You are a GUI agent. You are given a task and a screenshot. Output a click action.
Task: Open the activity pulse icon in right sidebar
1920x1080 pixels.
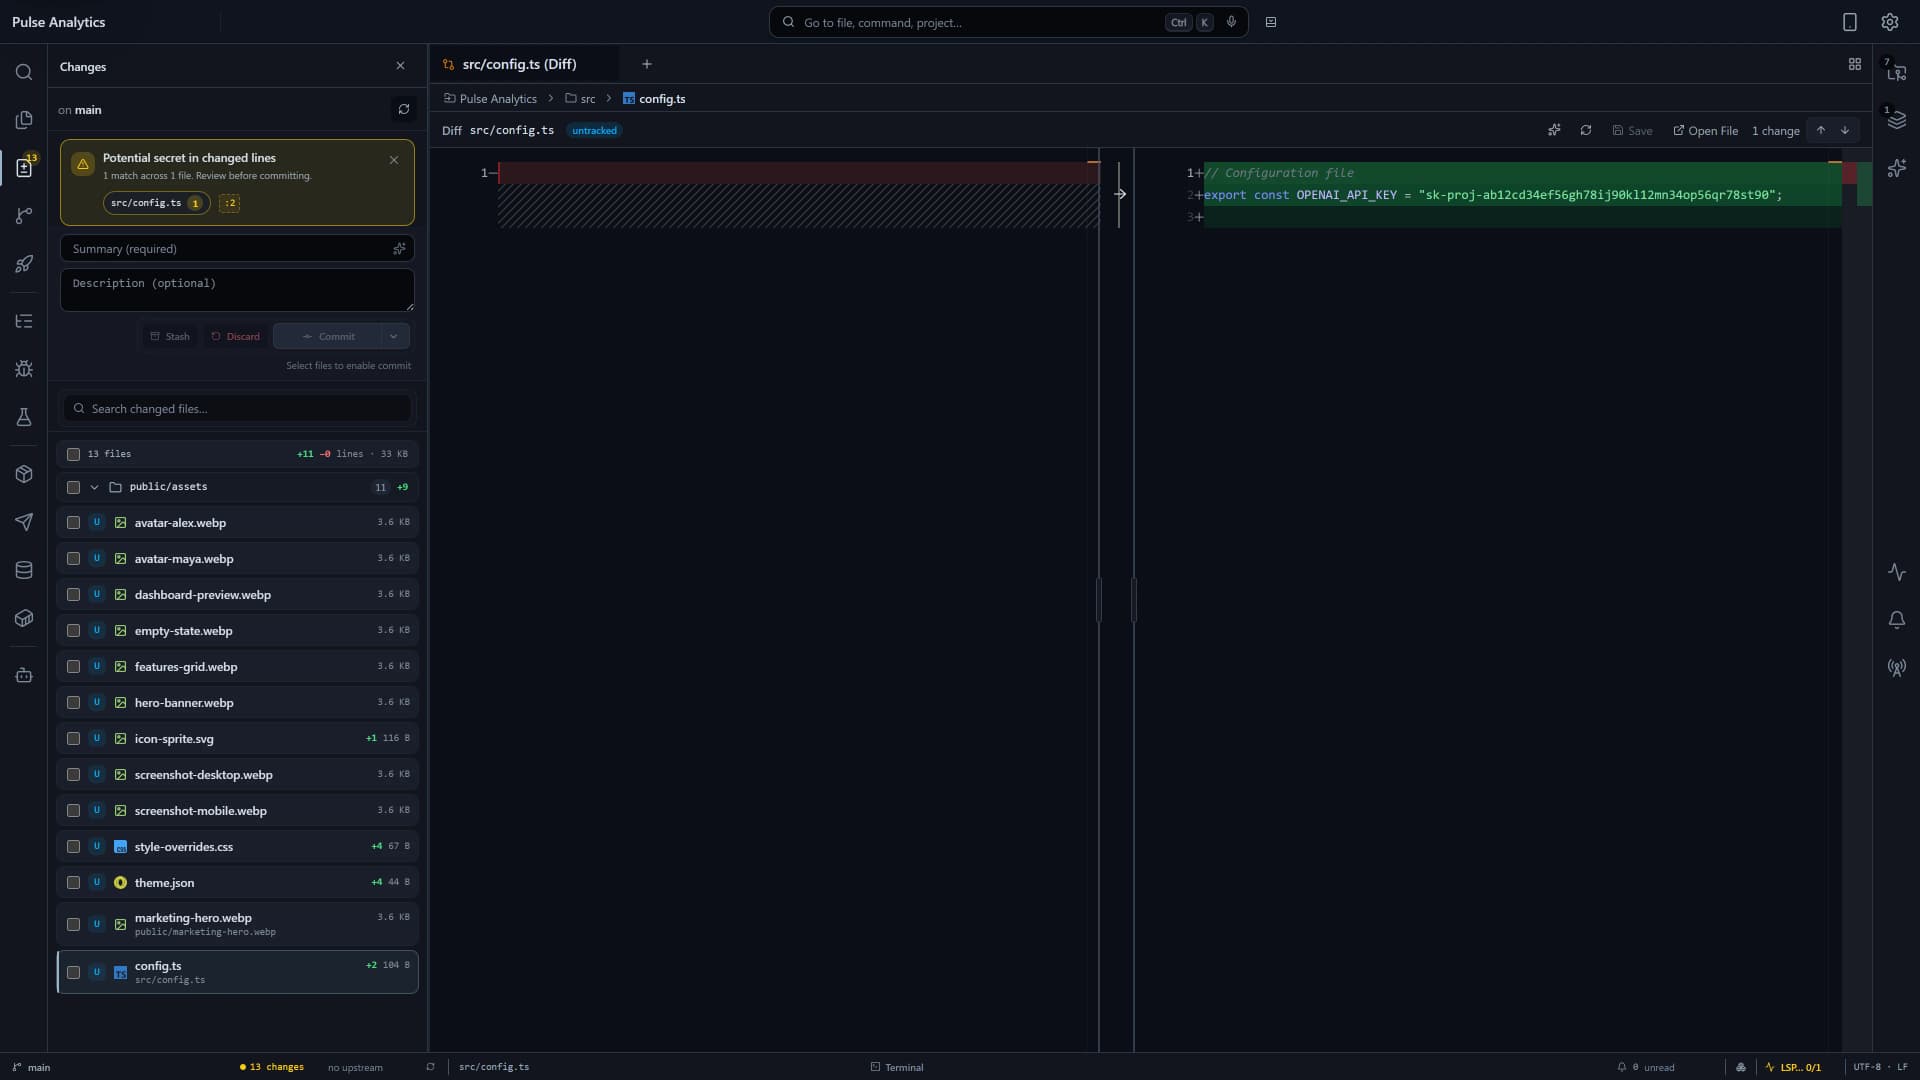(x=1897, y=572)
